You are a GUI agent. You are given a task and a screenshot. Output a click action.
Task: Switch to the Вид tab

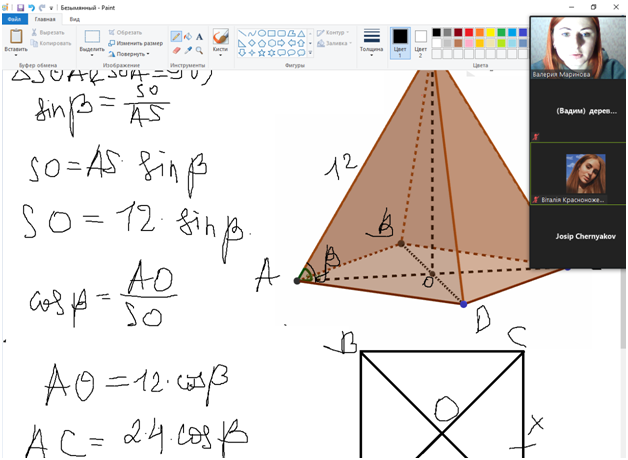(75, 19)
